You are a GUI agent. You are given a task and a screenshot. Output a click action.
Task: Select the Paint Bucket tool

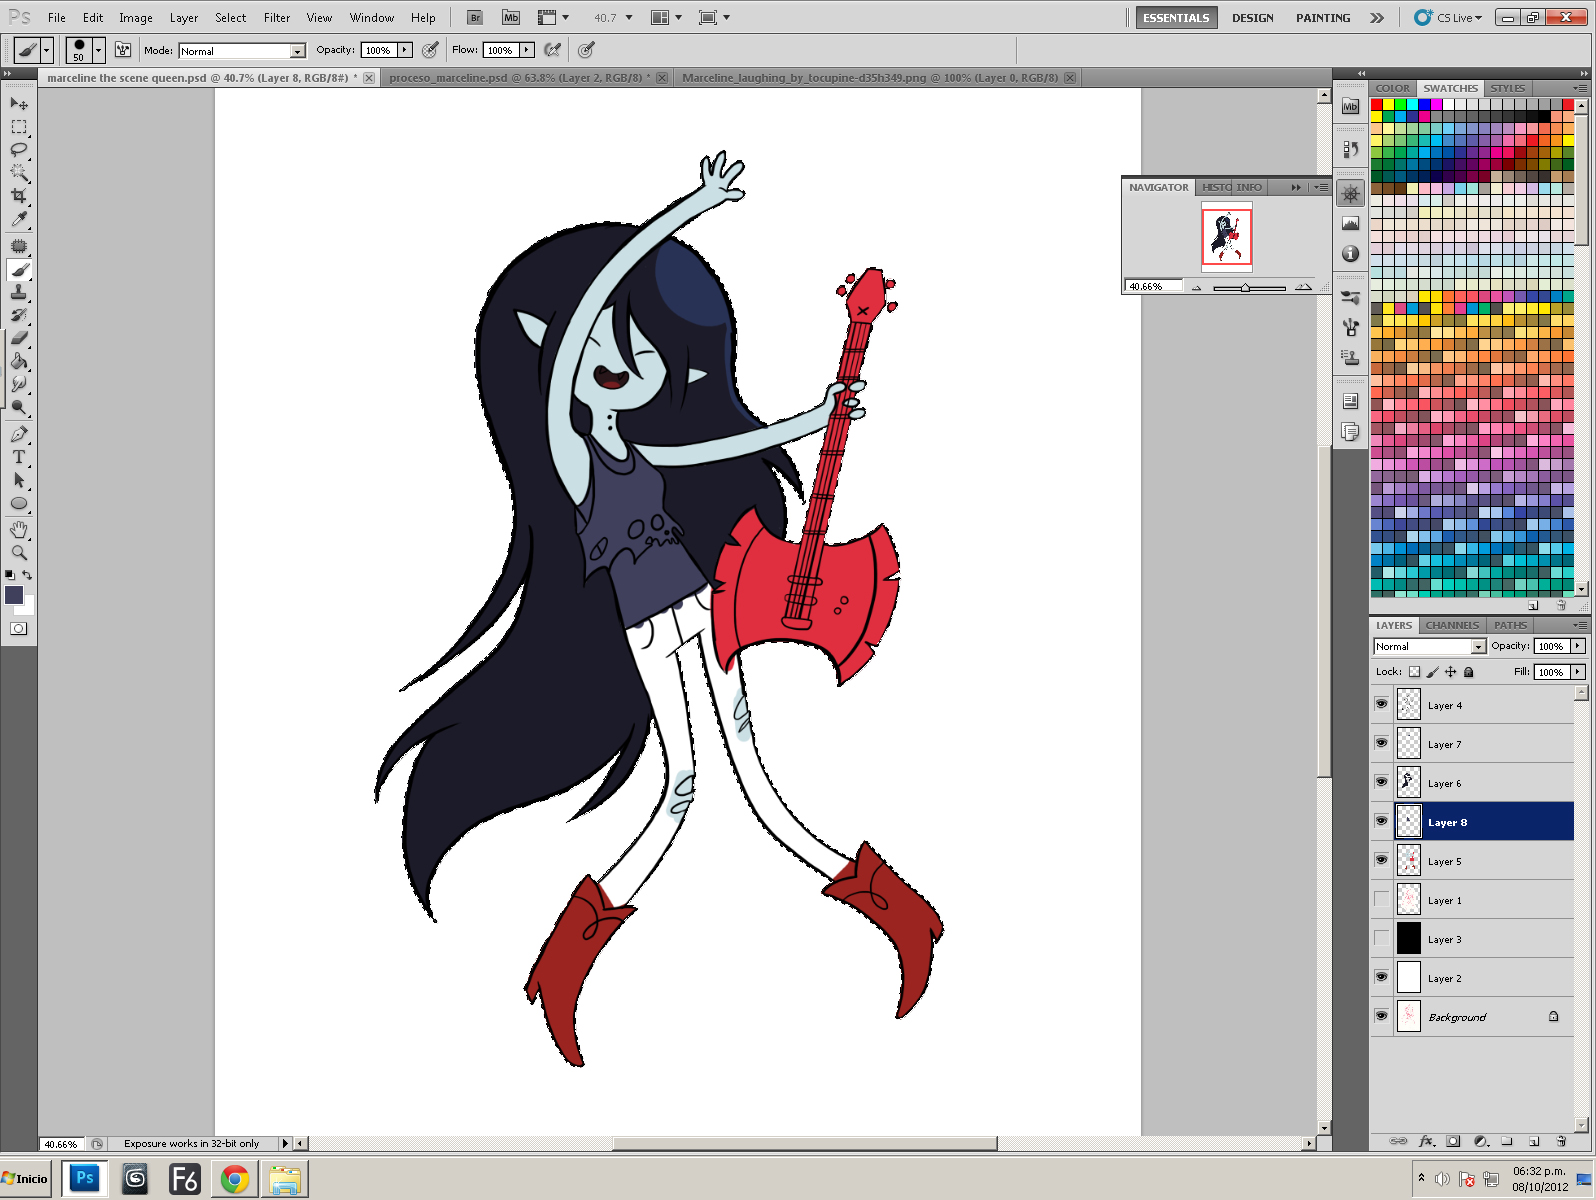click(x=19, y=361)
